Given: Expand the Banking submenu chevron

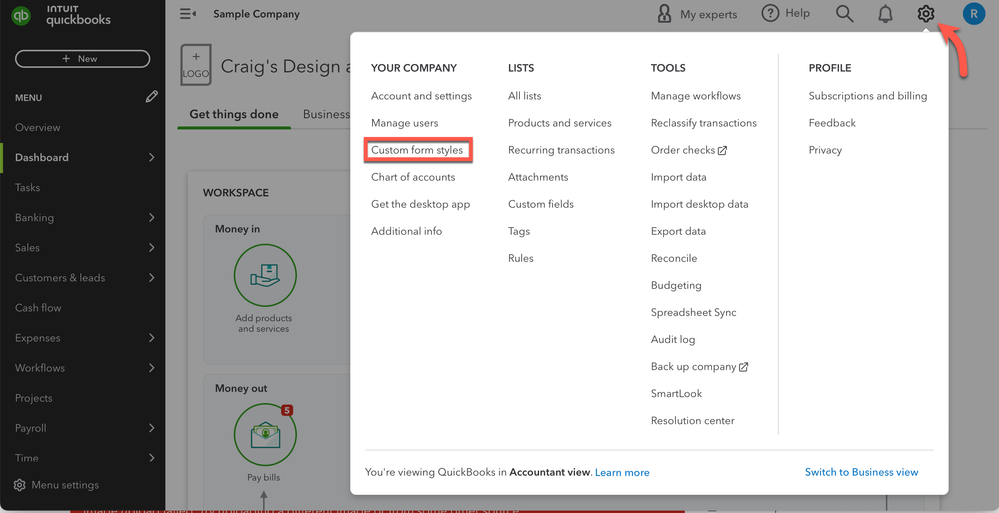Looking at the screenshot, I should click(x=152, y=217).
